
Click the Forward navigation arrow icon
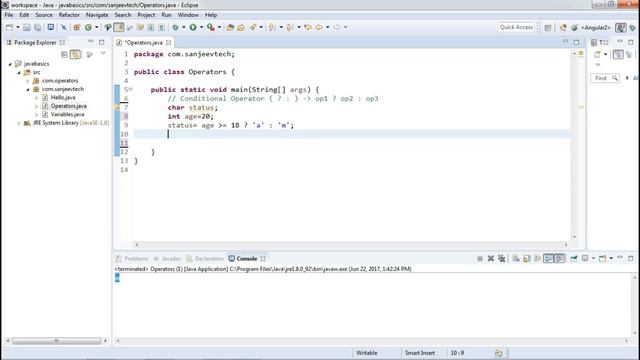(337, 27)
